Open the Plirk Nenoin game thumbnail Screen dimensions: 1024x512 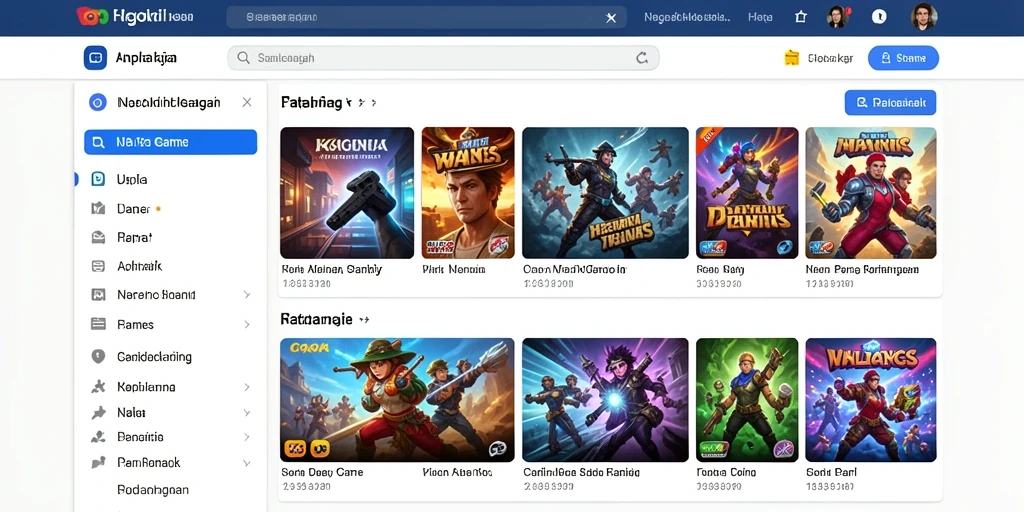[468, 193]
